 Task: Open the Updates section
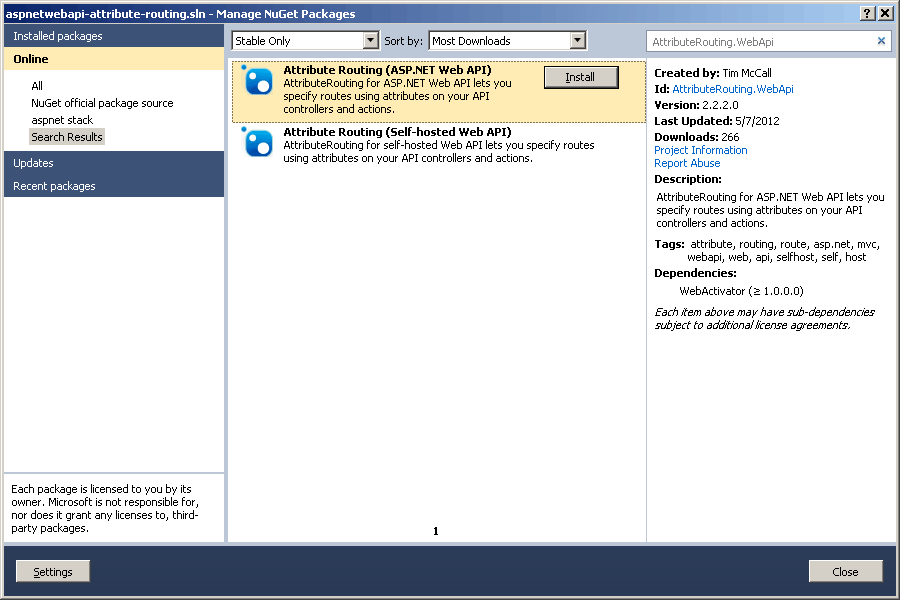point(114,163)
